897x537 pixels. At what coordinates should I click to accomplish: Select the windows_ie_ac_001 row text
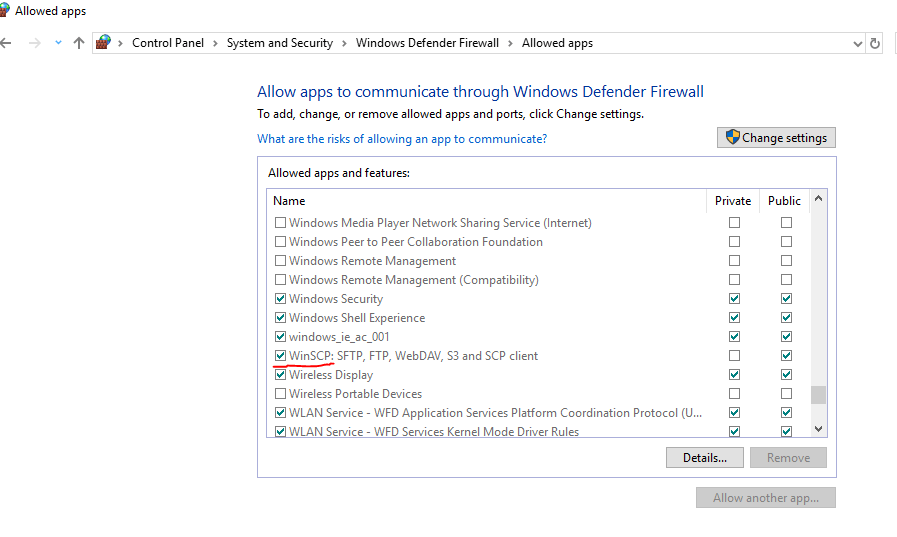tap(339, 337)
